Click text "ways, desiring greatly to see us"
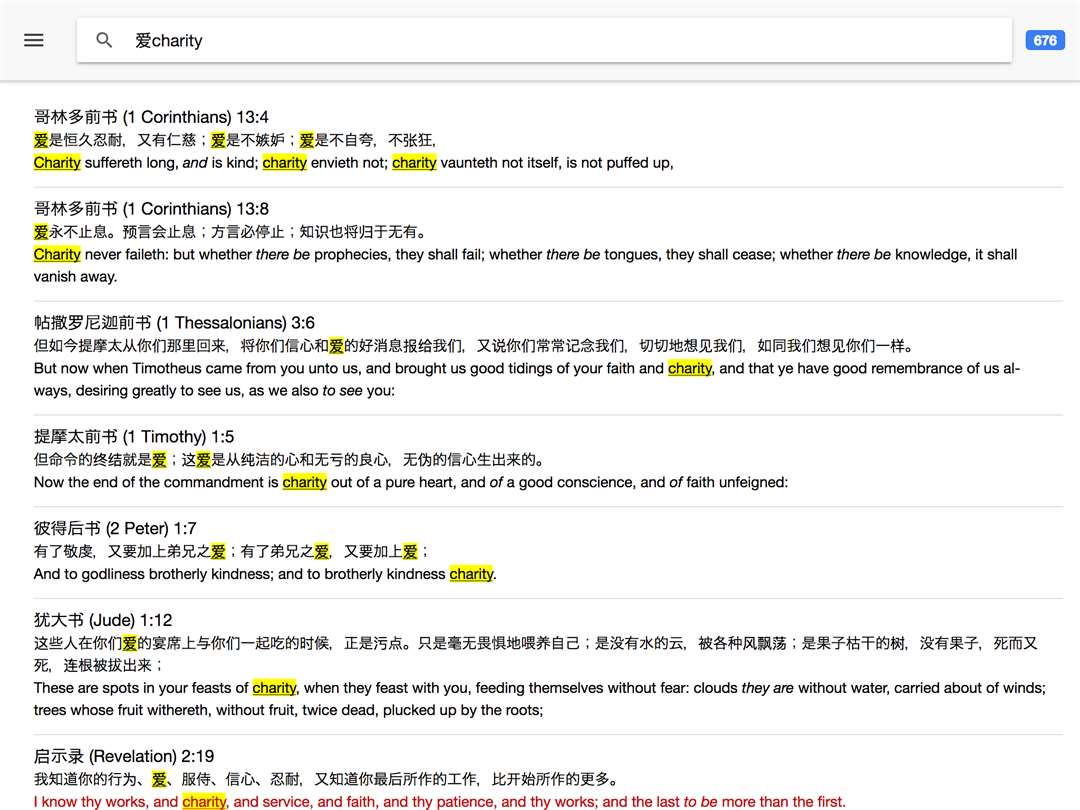1080x810 pixels. point(138,391)
